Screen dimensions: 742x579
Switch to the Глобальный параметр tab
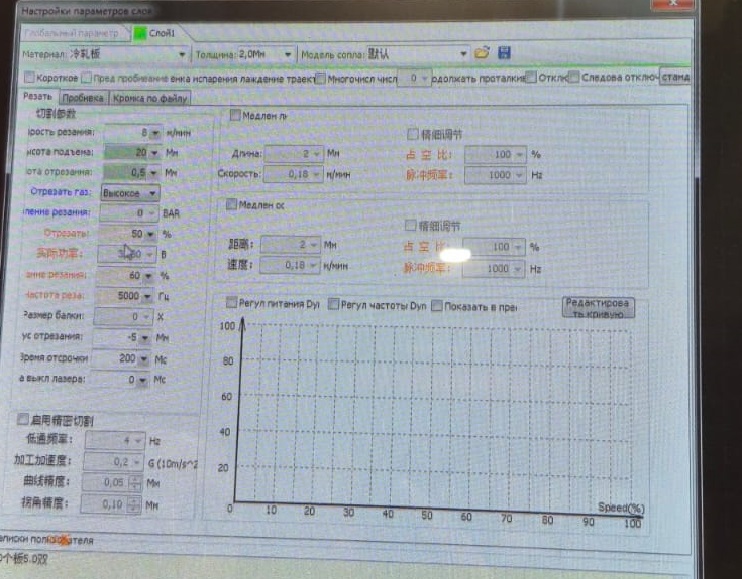pos(71,33)
